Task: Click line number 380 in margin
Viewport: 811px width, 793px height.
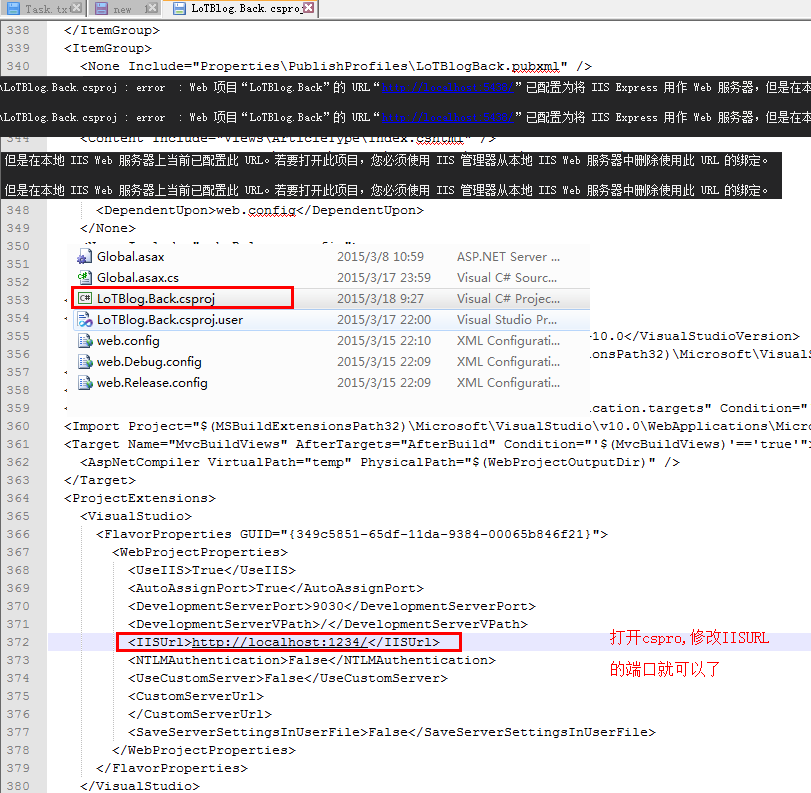Action: 18,786
